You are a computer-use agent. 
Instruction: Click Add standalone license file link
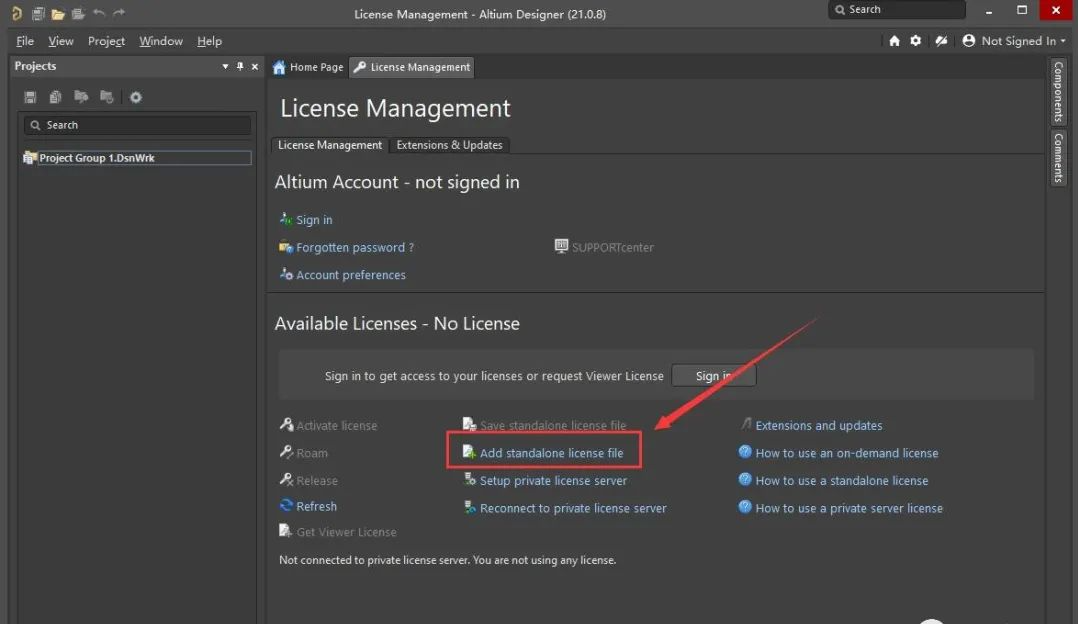coord(551,453)
